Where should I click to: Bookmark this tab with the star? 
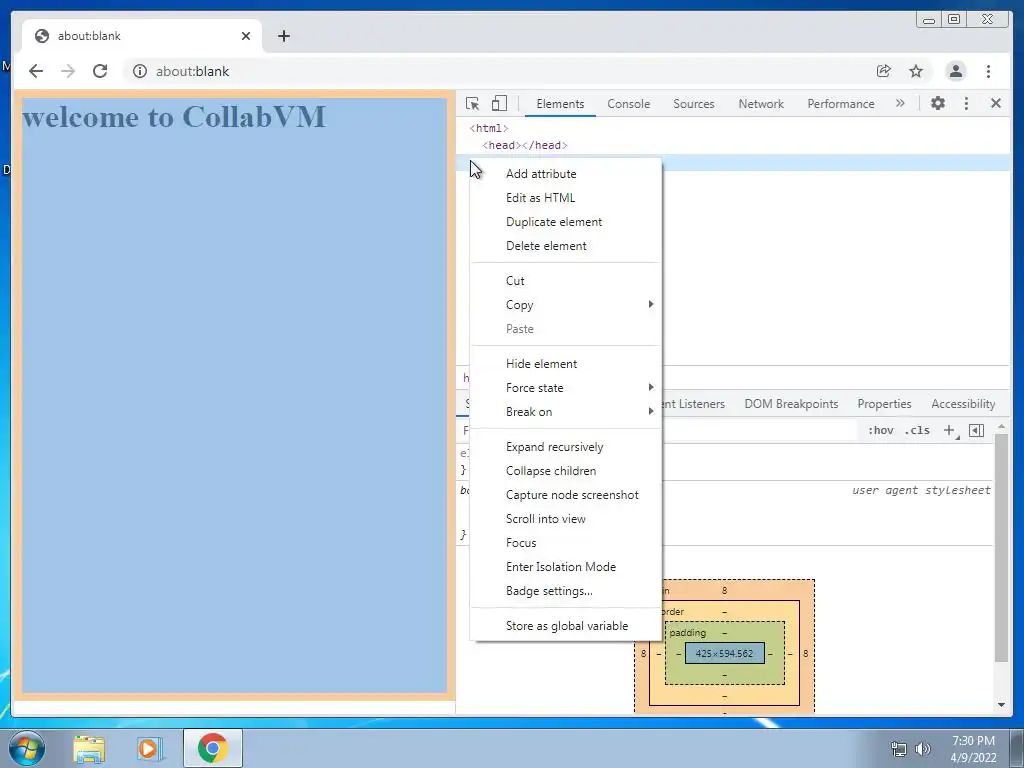click(916, 71)
